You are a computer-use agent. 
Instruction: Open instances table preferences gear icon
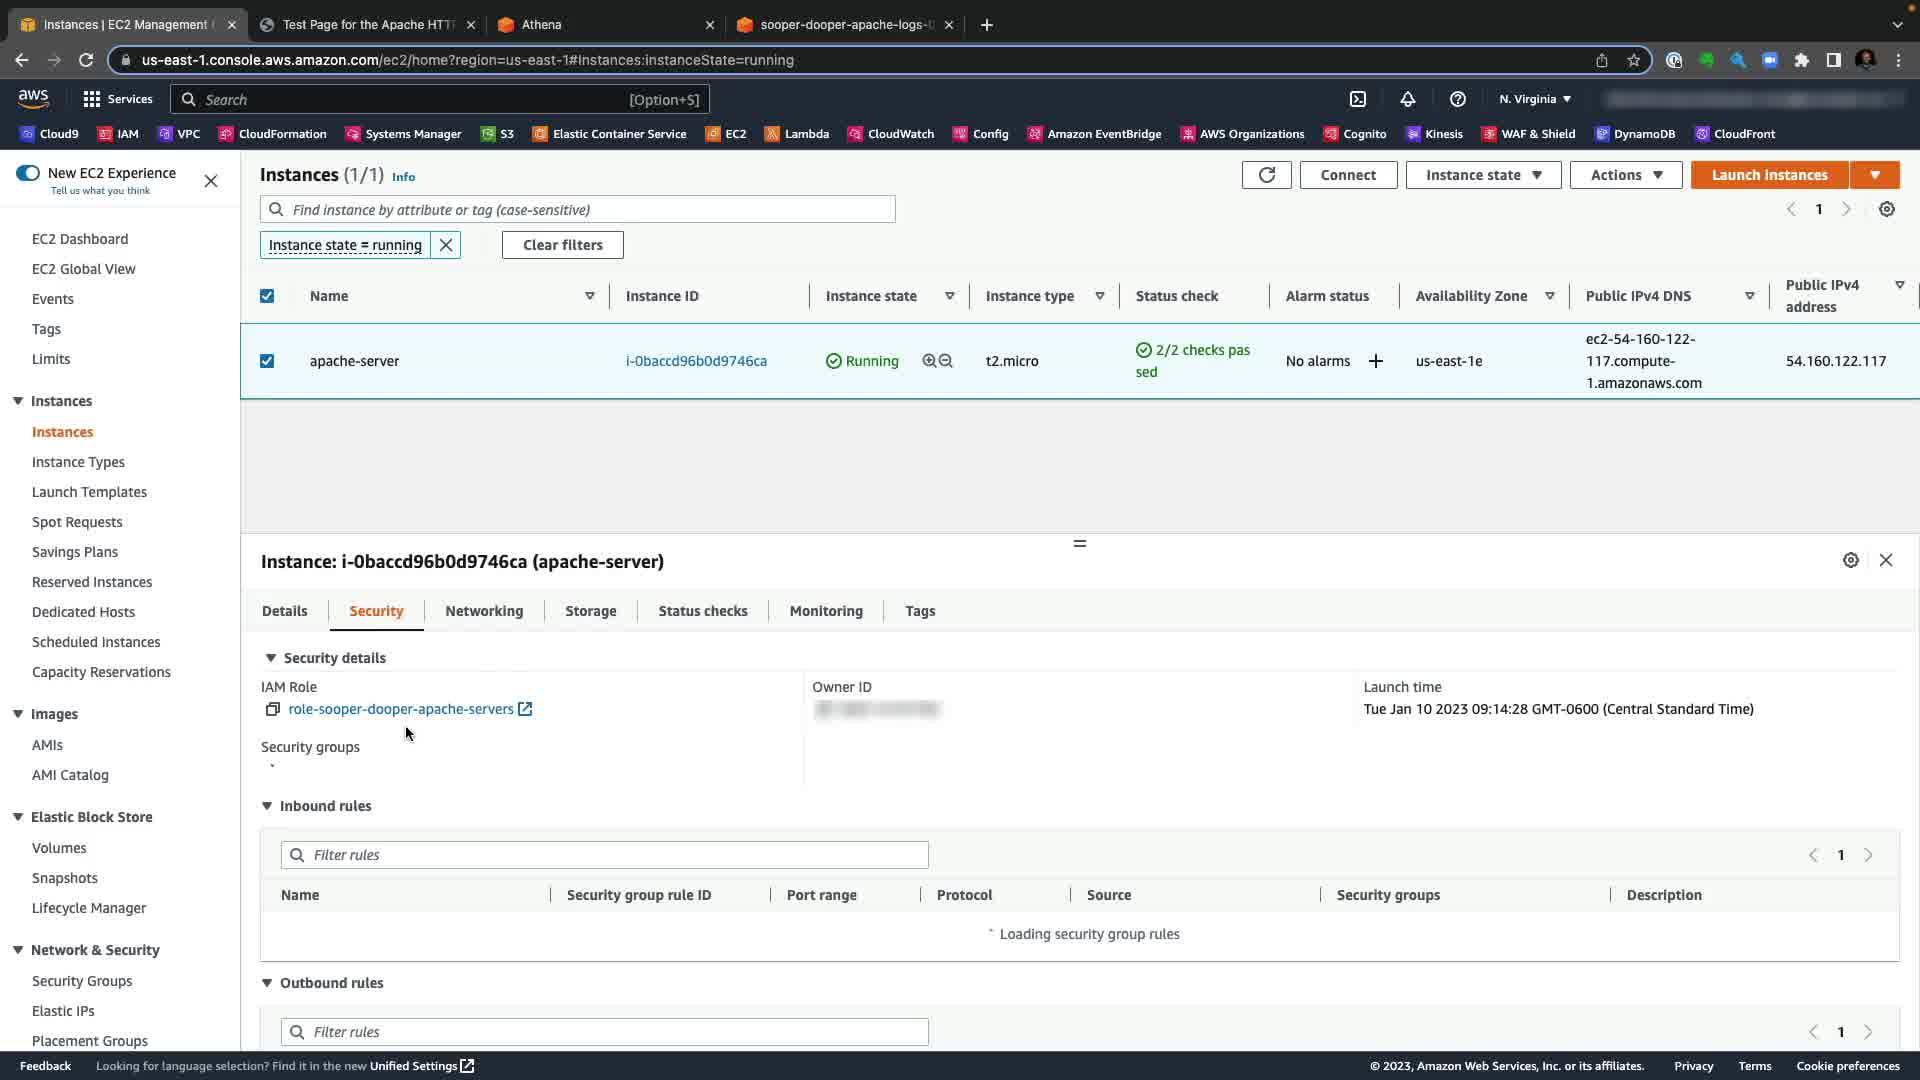tap(1886, 209)
